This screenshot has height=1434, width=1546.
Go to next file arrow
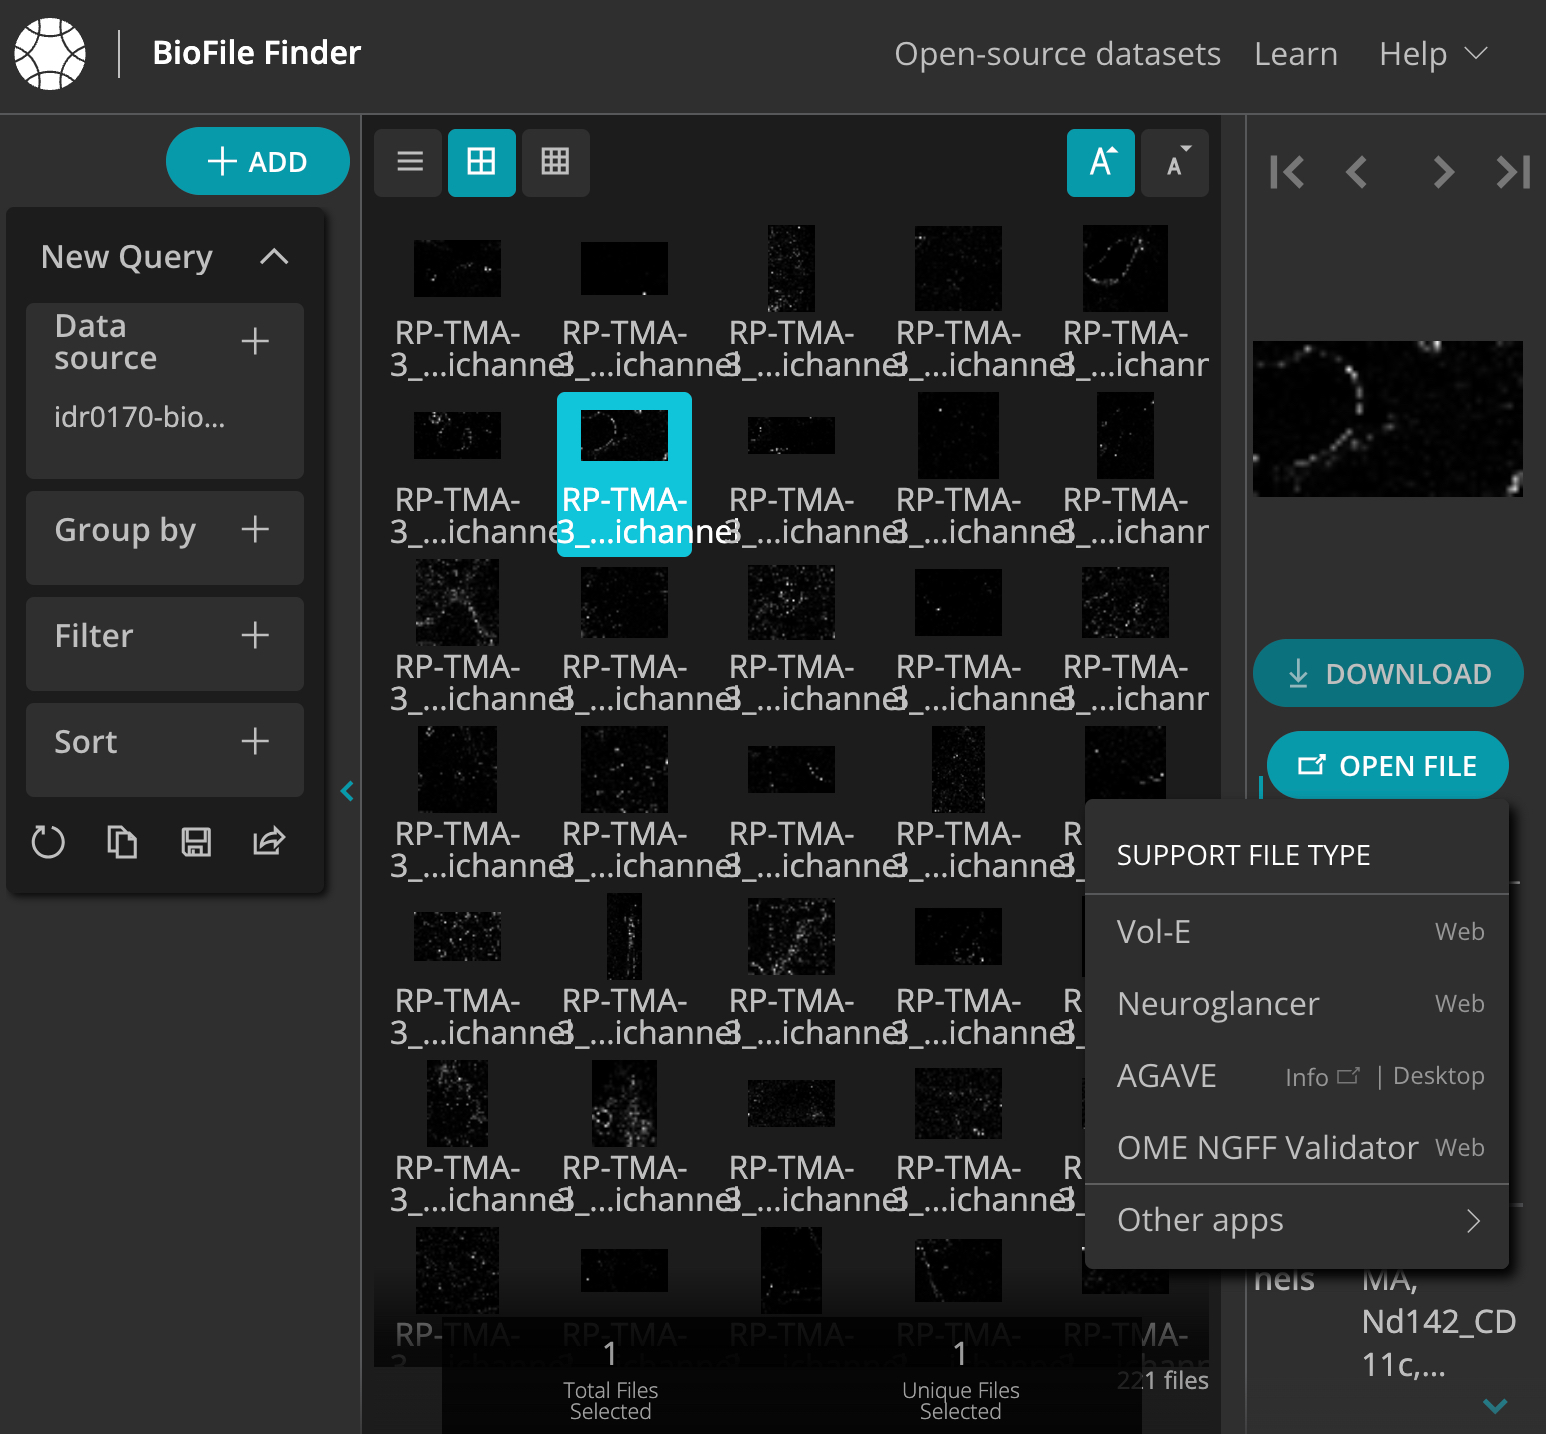(1442, 172)
